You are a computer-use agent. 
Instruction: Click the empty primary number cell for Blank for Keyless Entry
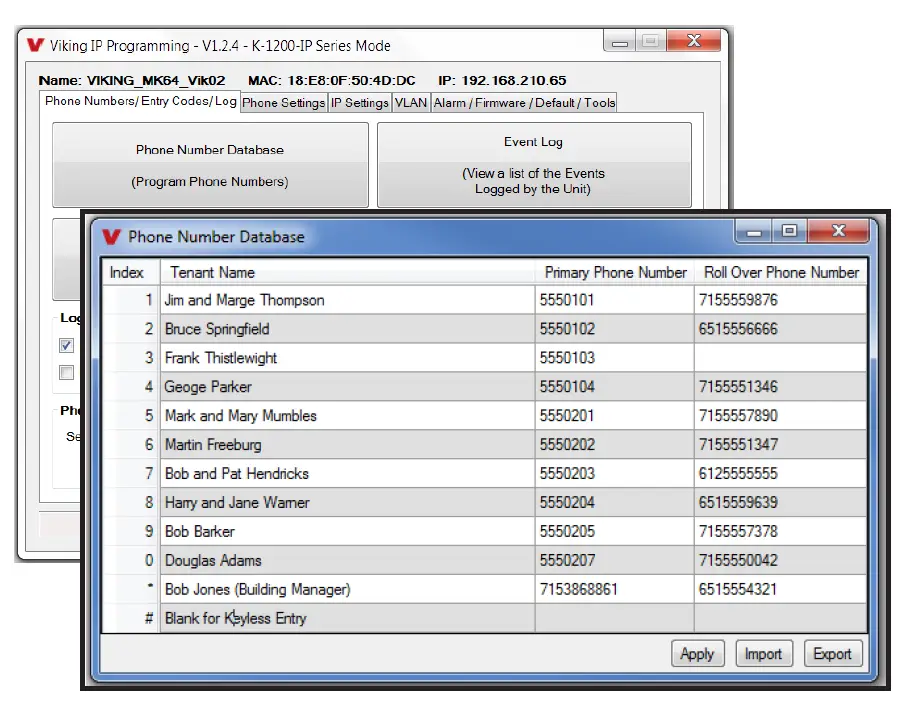(615, 618)
